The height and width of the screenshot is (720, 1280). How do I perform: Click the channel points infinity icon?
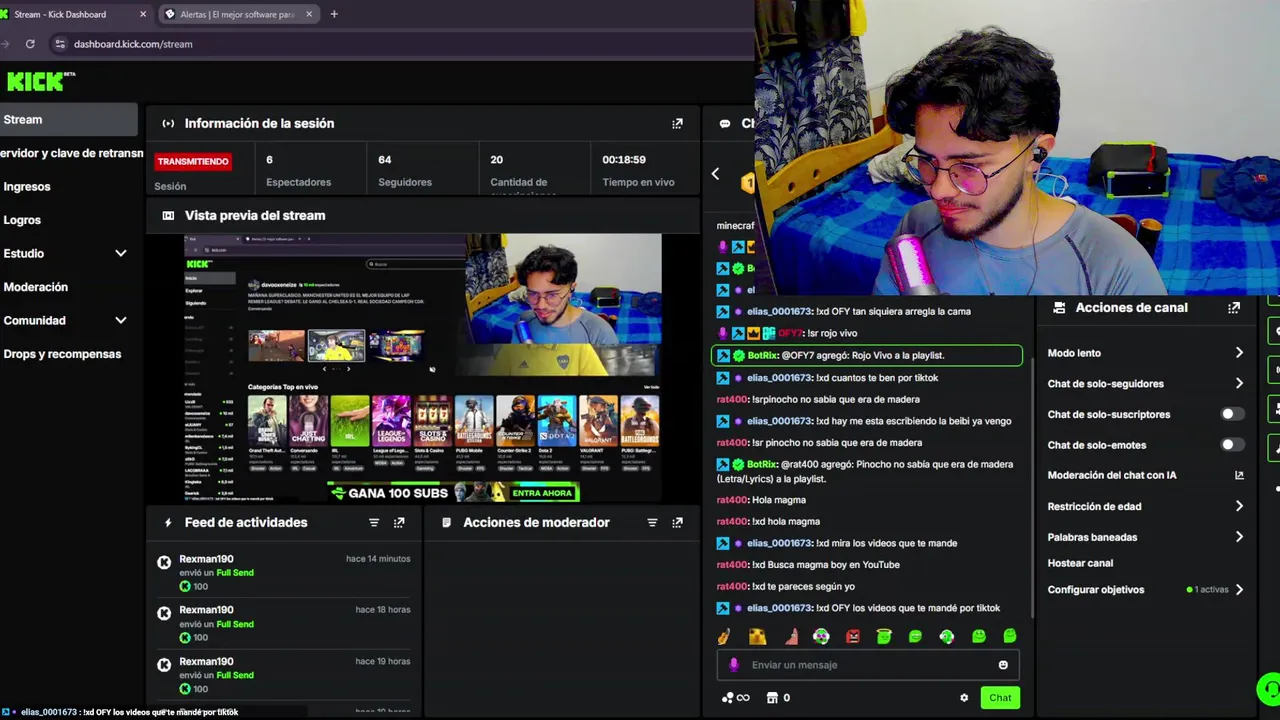click(735, 698)
